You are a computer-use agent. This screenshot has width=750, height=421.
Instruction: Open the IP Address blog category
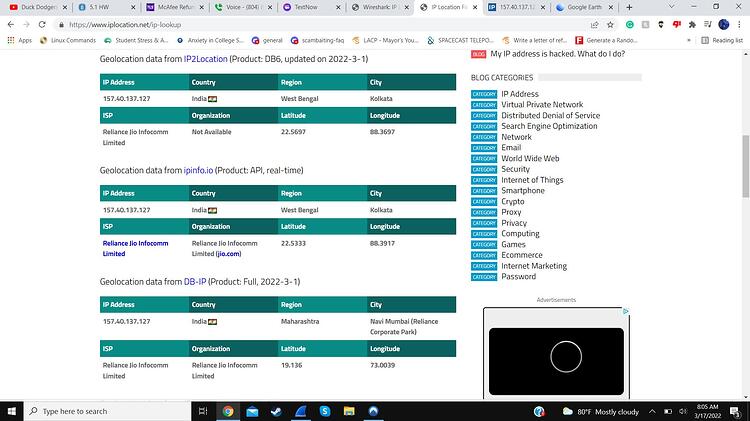pos(520,94)
